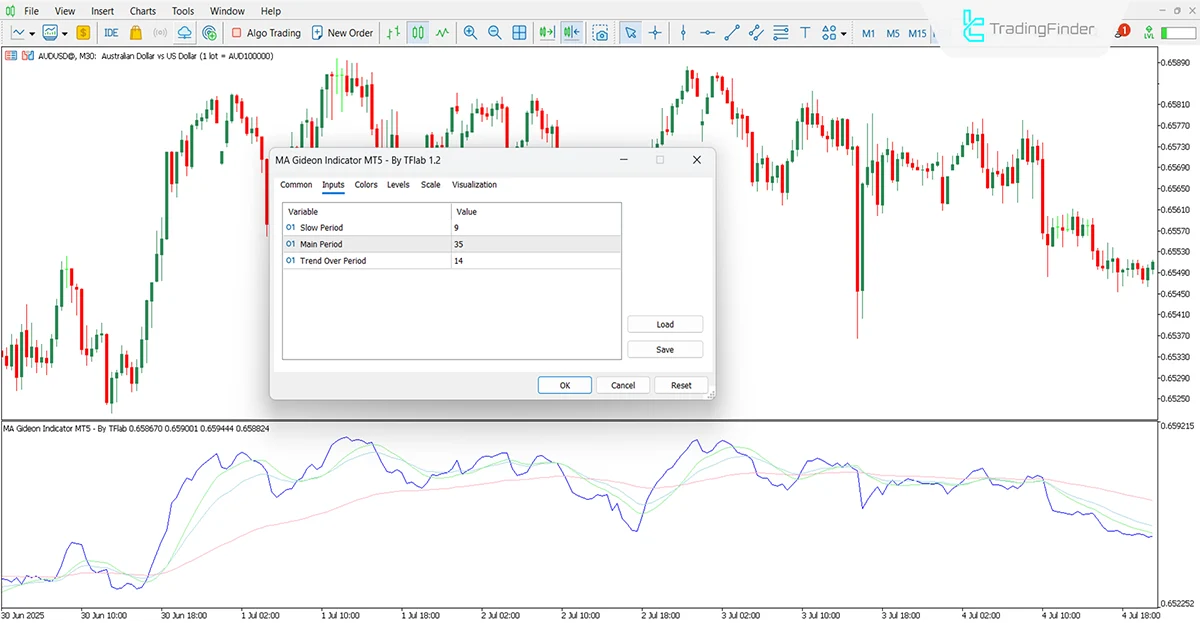Select the Crosshair tool
This screenshot has height=623, width=1200.
655,32
